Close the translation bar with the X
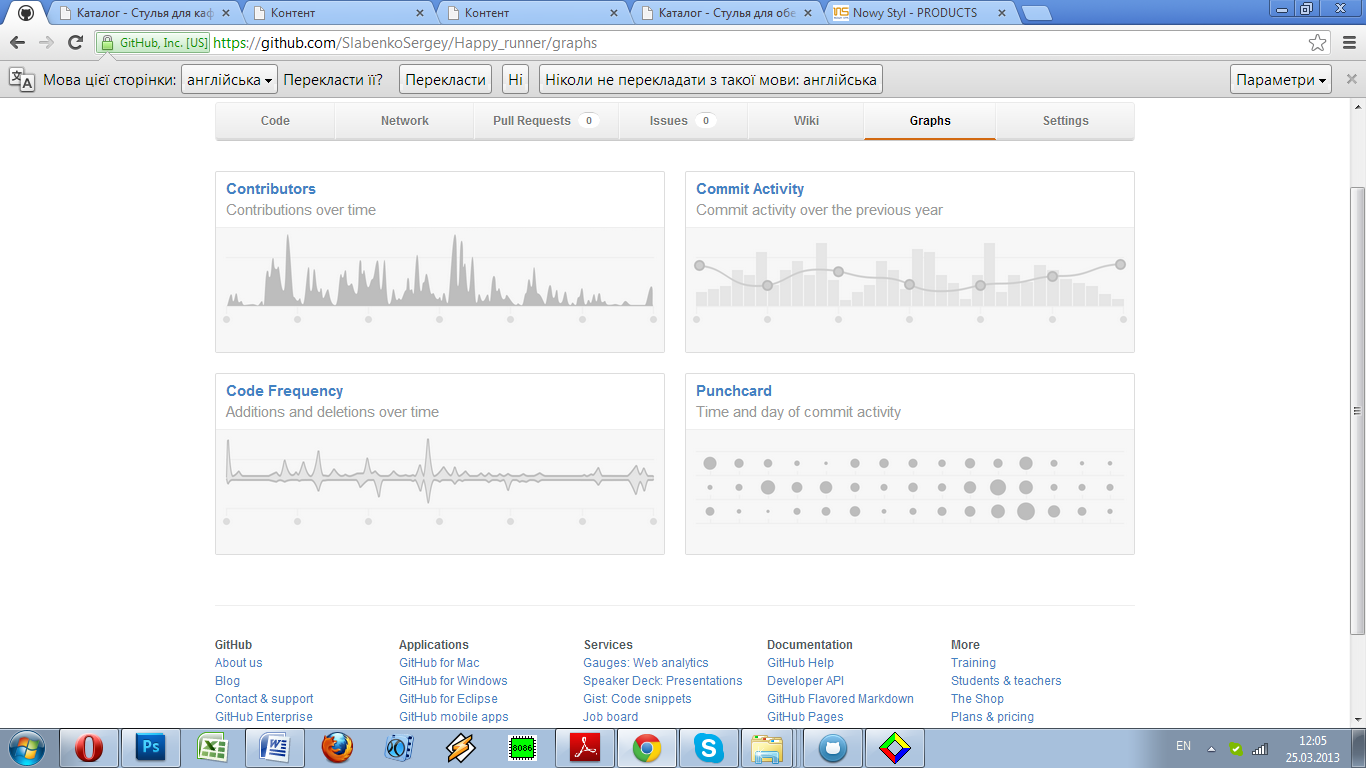Image resolution: width=1366 pixels, height=768 pixels. click(1351, 80)
